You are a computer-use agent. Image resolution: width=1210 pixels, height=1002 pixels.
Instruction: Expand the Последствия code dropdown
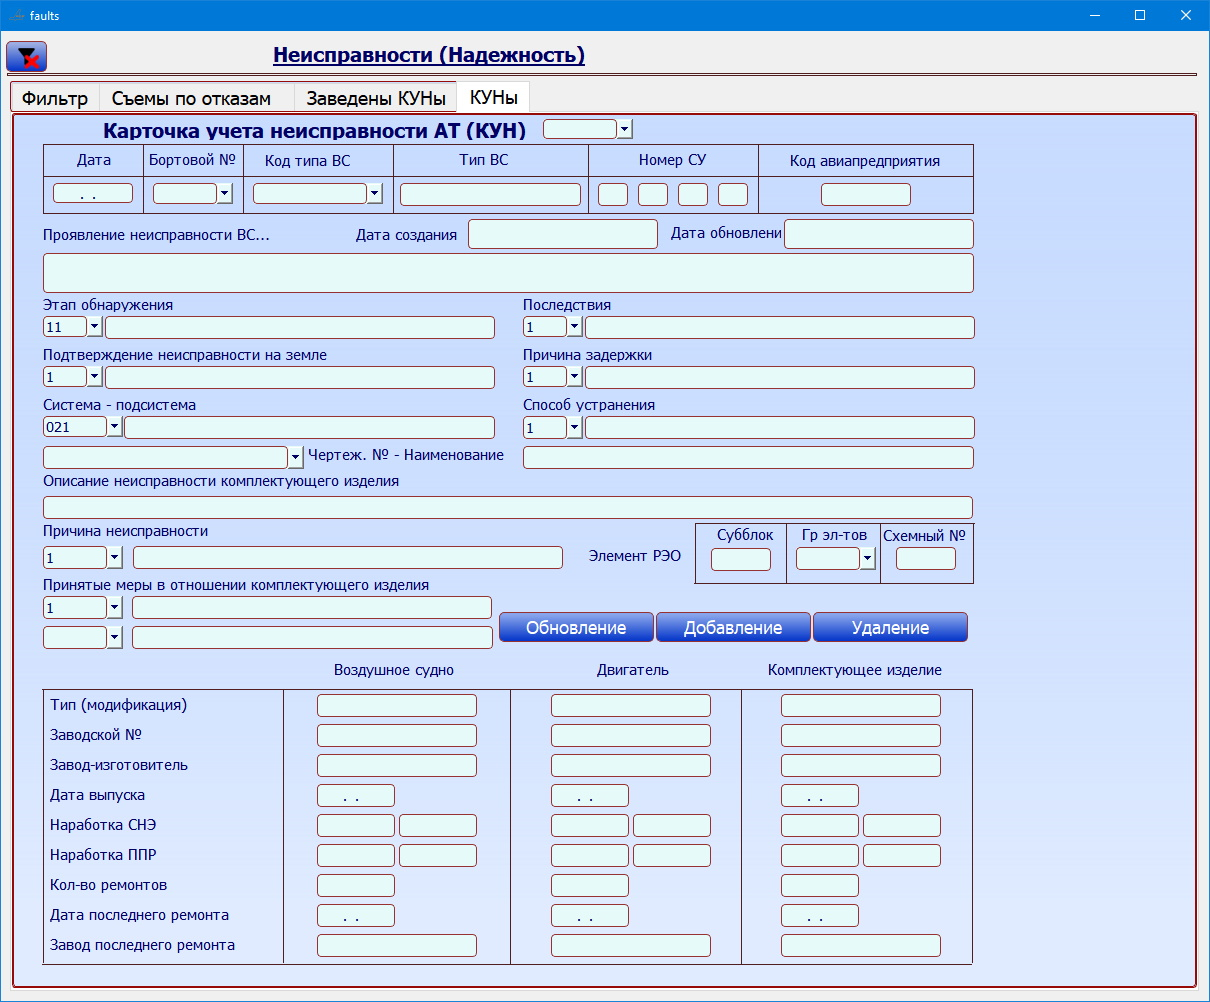point(575,327)
